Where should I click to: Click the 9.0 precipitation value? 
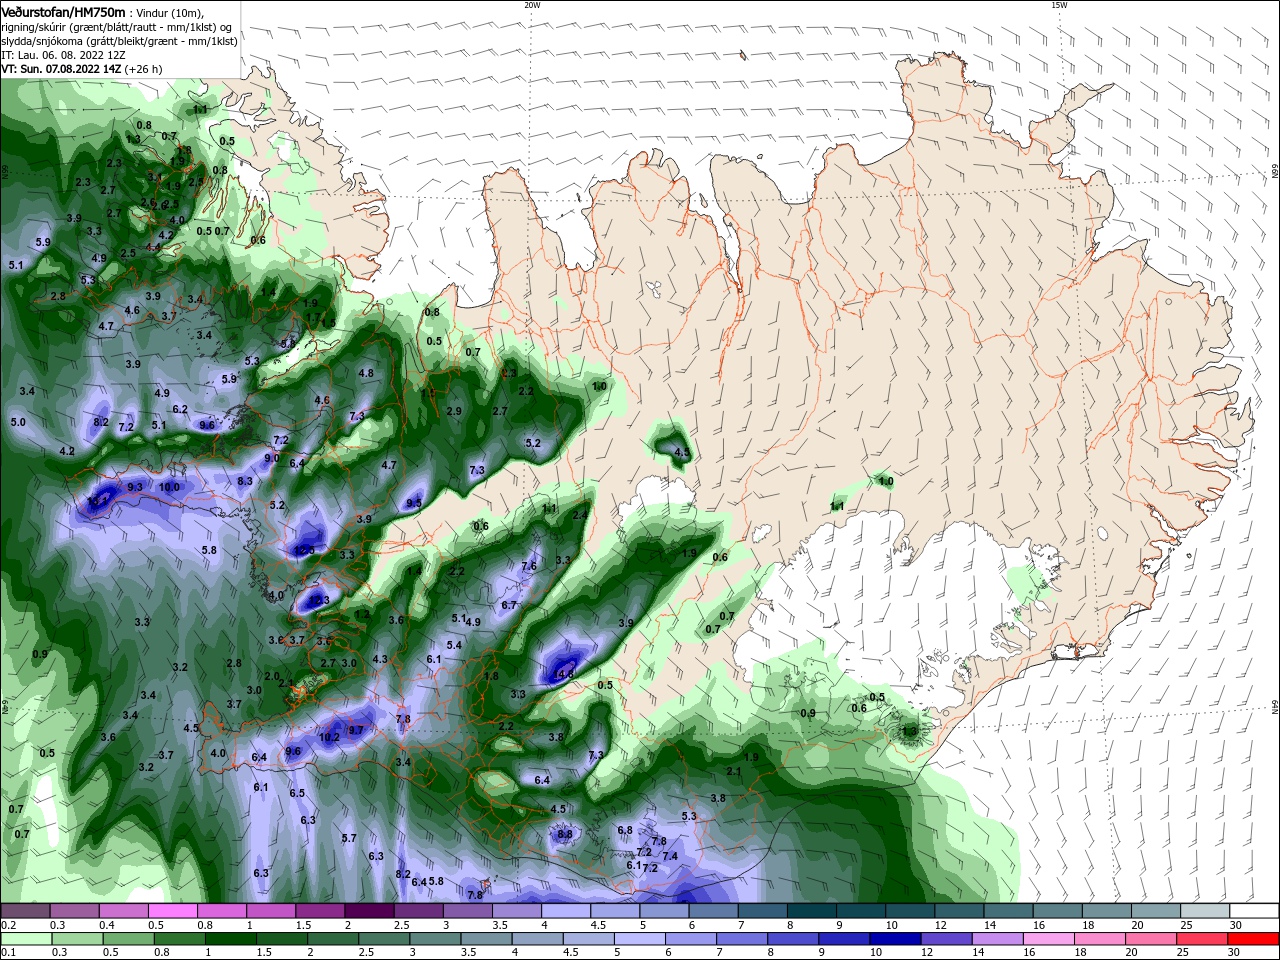click(x=272, y=458)
